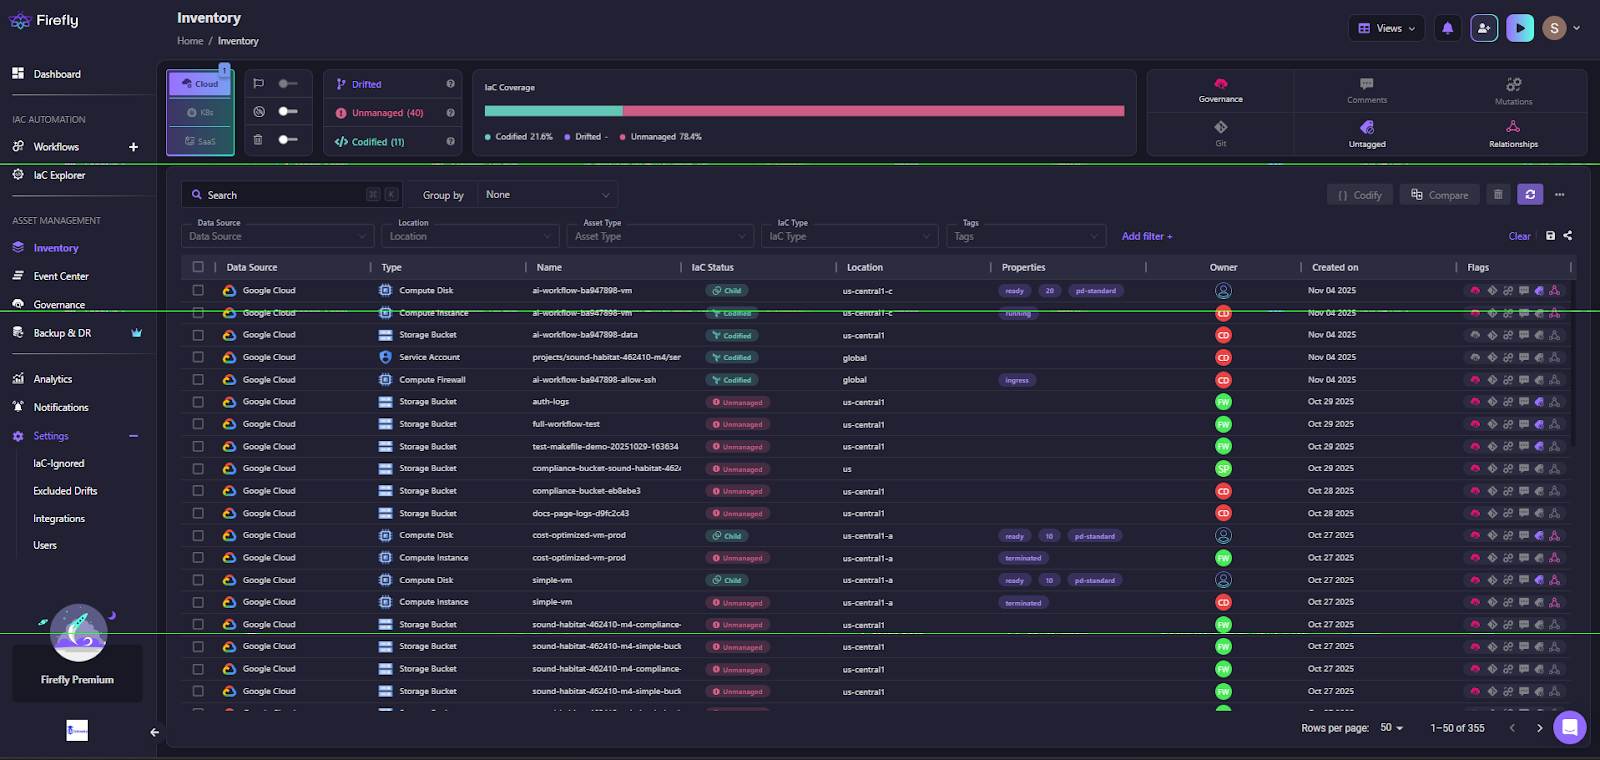The image size is (1600, 760).
Task: Open Analytics in sidebar
Action: pyautogui.click(x=52, y=379)
